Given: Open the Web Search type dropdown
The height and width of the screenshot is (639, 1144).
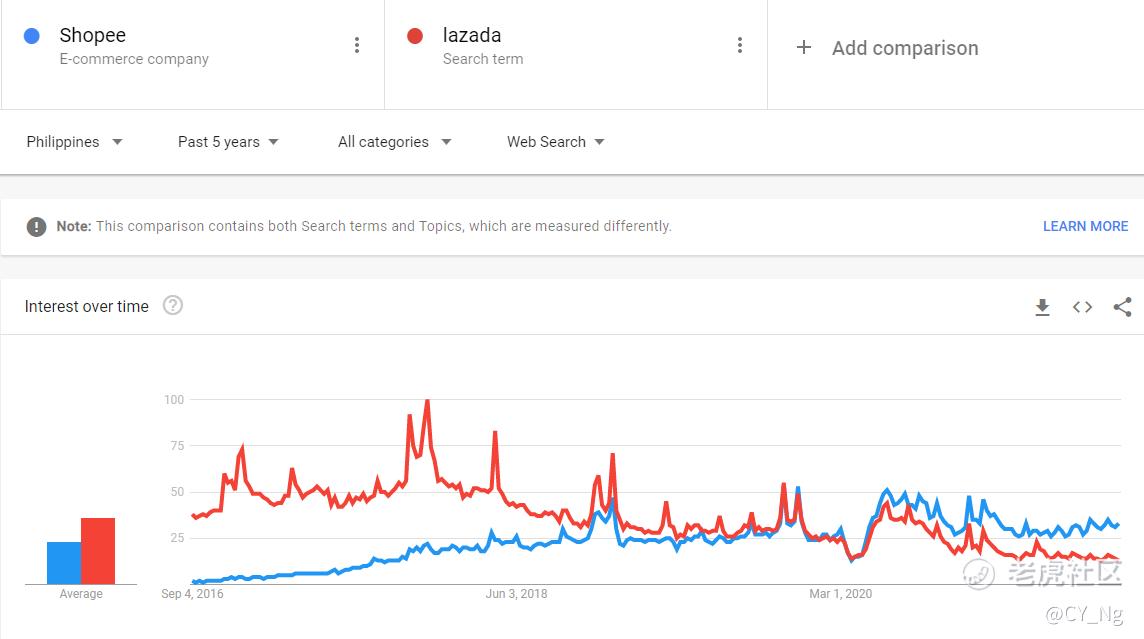Looking at the screenshot, I should 556,142.
